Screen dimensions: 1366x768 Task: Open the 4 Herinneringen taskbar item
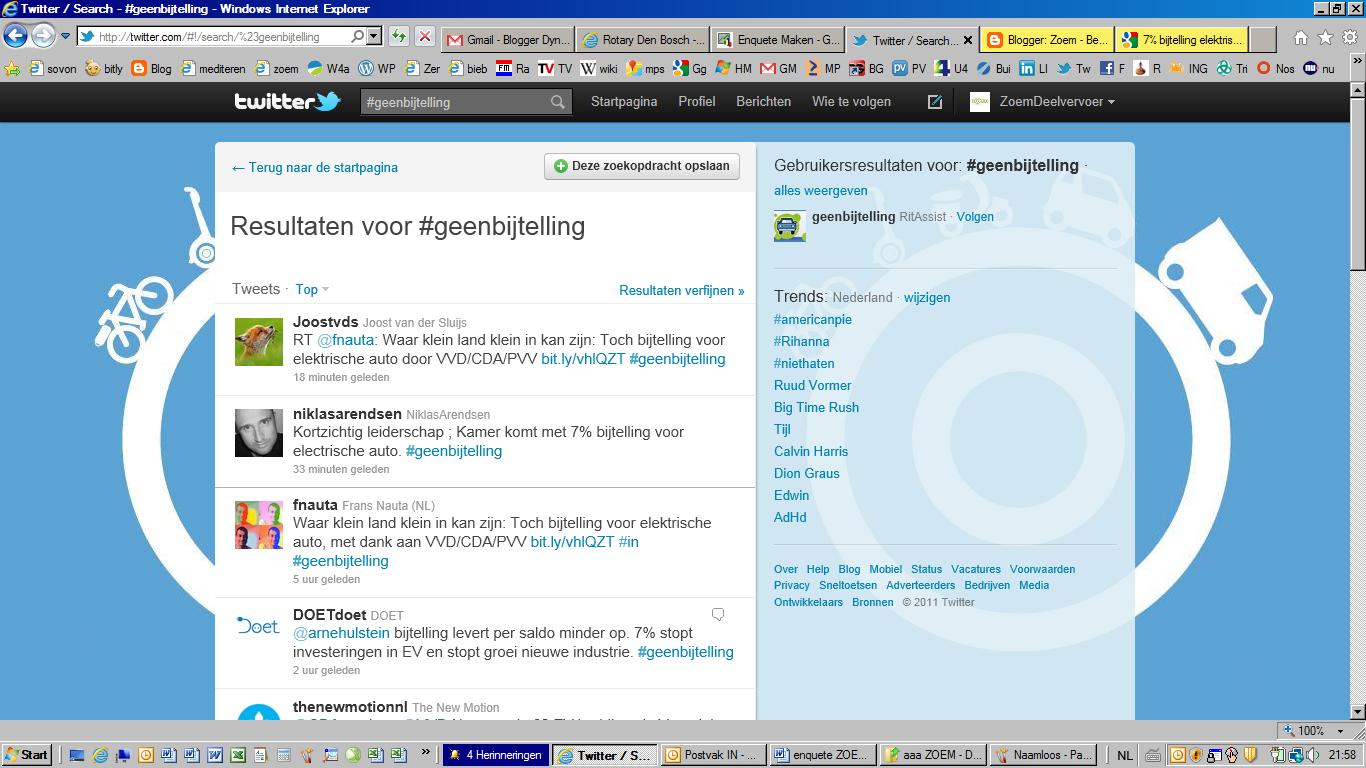click(x=495, y=755)
